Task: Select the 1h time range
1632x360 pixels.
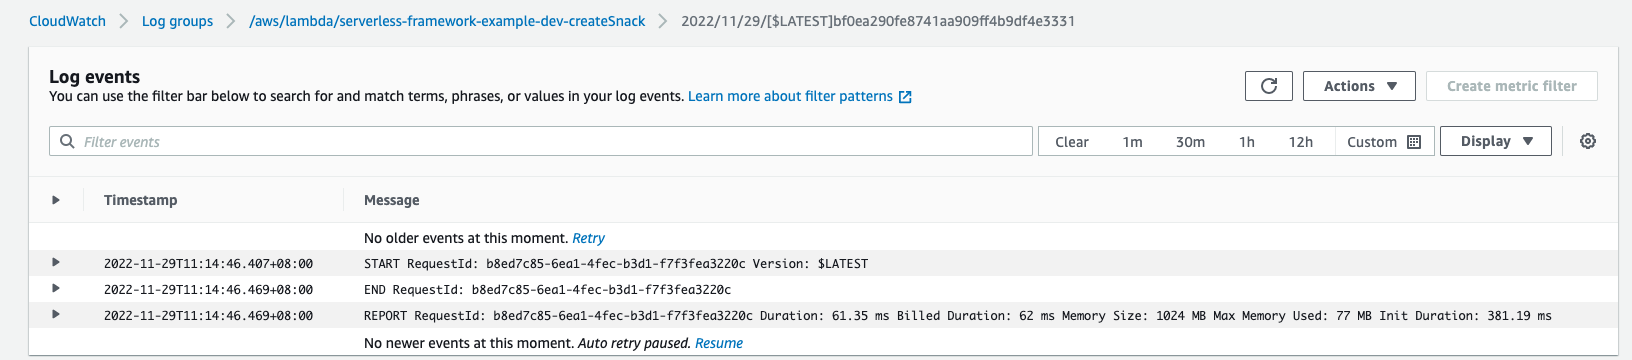Action: click(x=1247, y=142)
